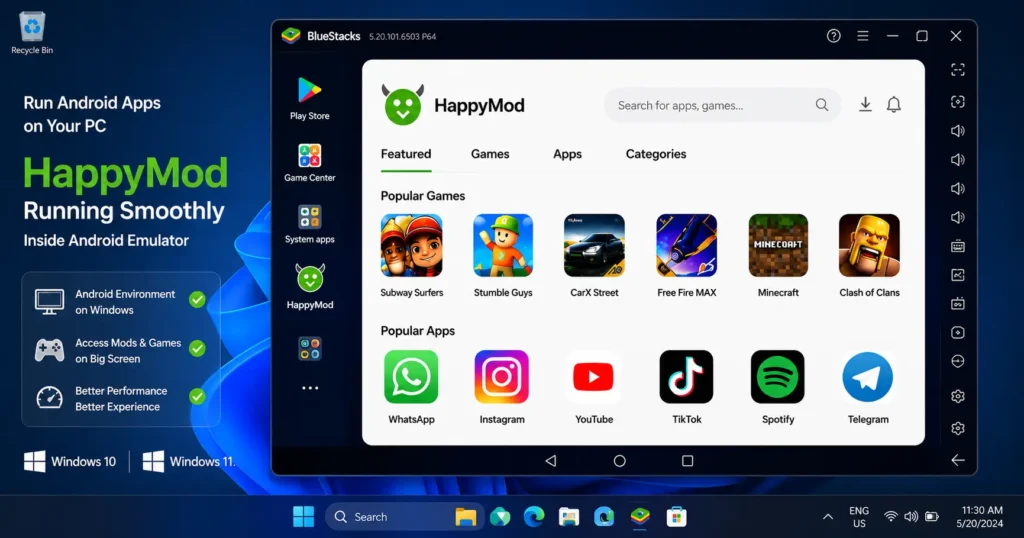This screenshot has width=1024, height=538.
Task: Open Game Center in the sidebar
Action: (x=310, y=163)
